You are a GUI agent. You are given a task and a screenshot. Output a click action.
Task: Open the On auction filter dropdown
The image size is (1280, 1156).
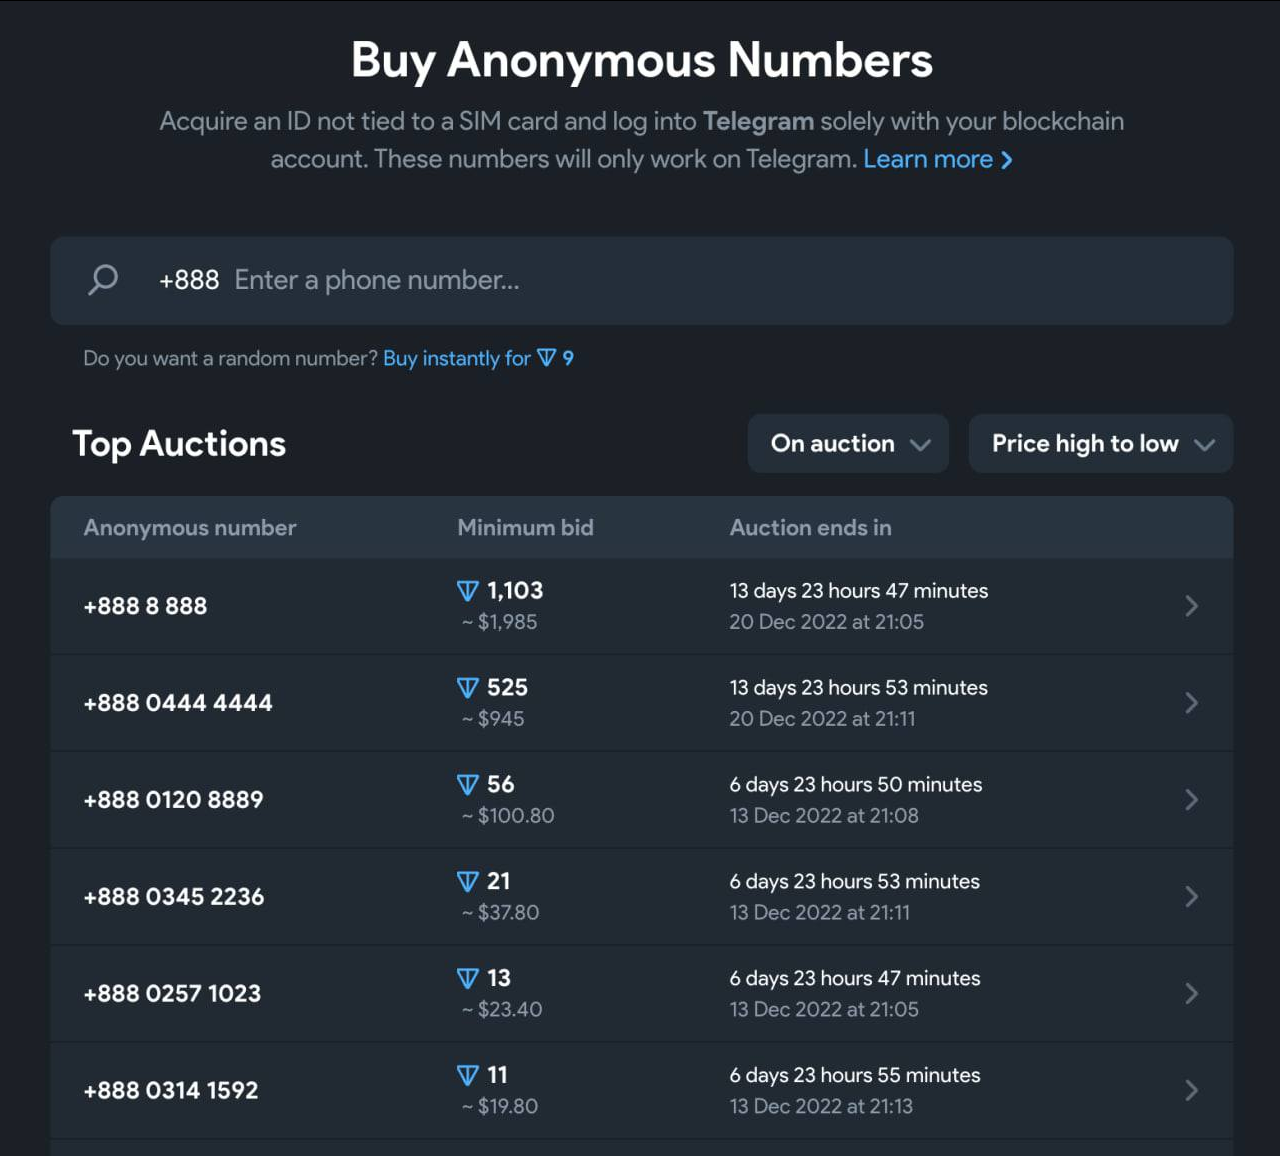848,444
